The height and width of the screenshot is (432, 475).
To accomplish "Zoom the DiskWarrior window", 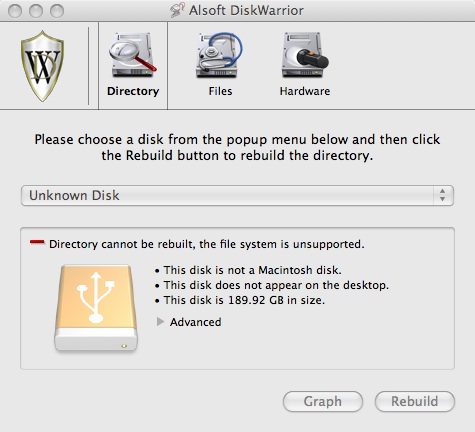I will pos(57,11).
